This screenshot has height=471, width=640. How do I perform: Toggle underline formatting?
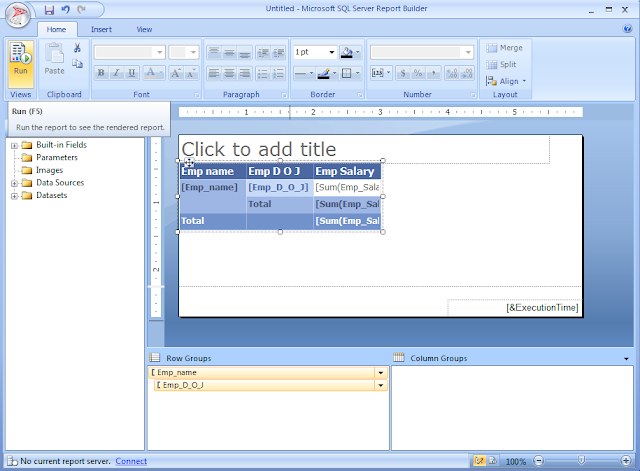click(x=132, y=73)
